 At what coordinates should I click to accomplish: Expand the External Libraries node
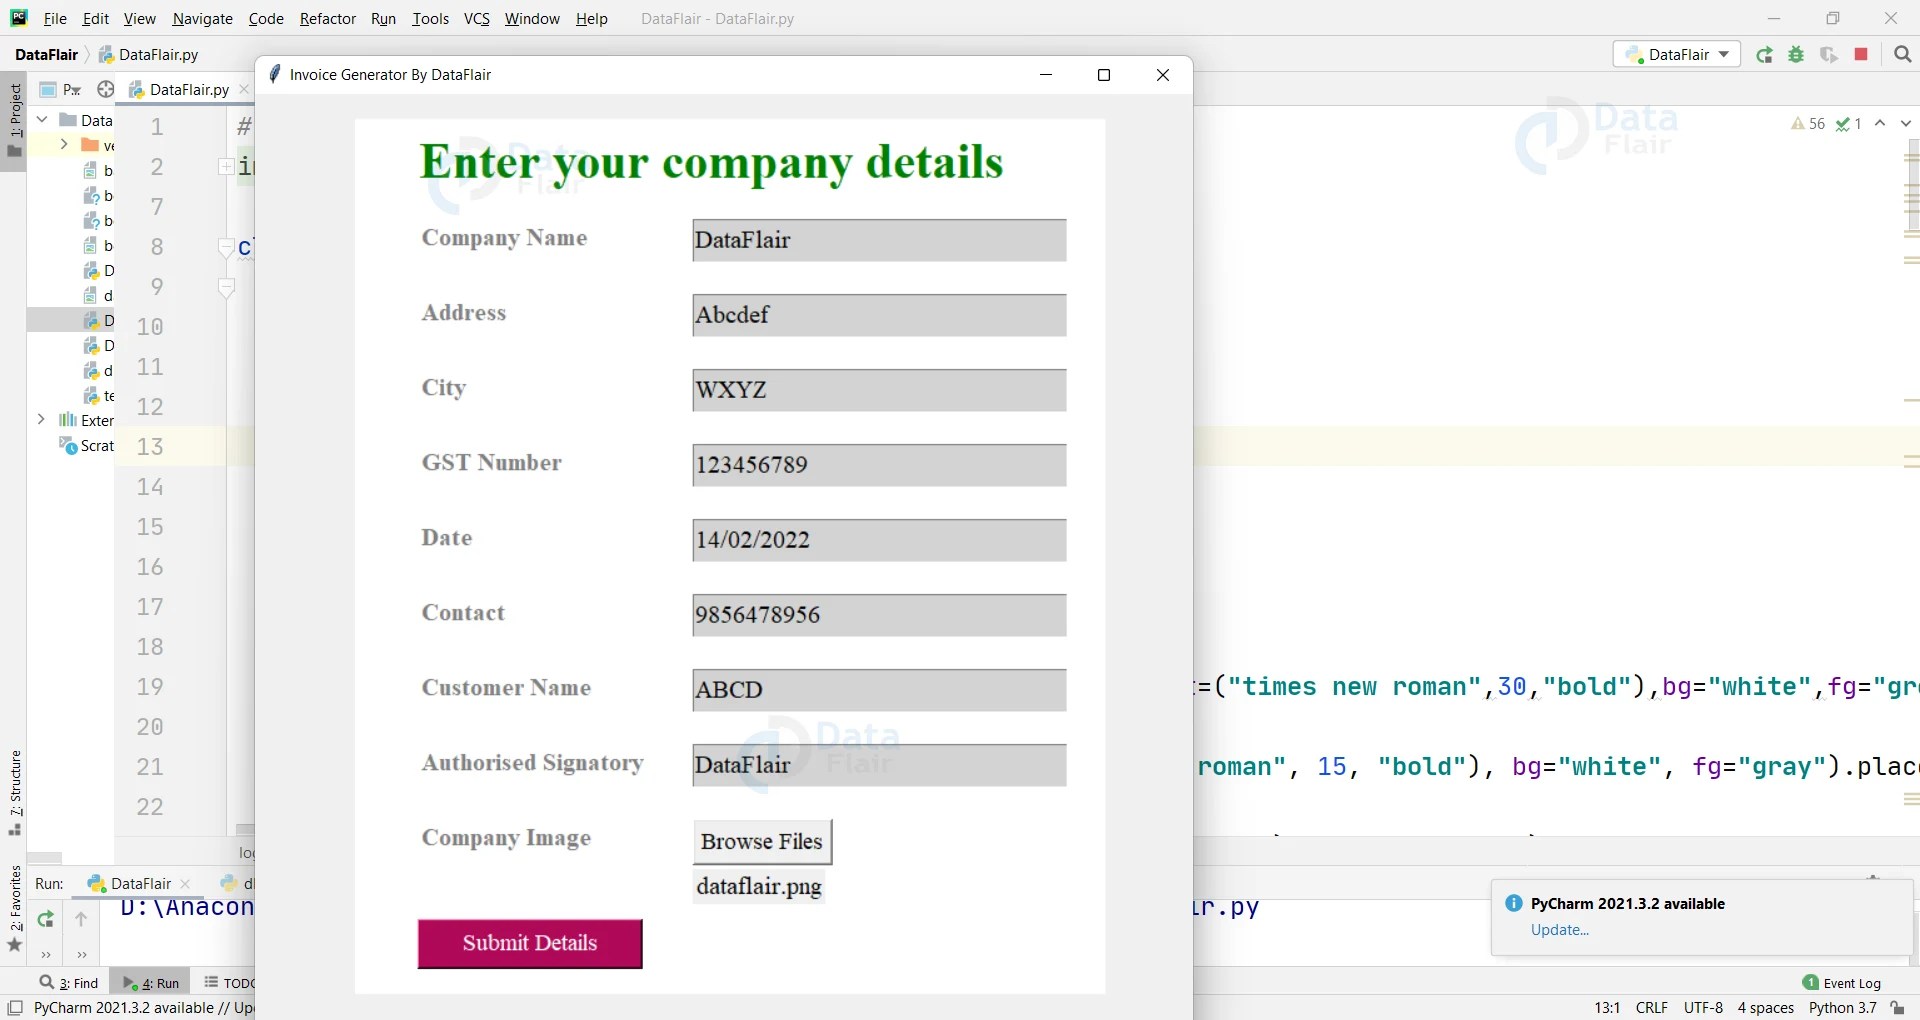coord(41,419)
